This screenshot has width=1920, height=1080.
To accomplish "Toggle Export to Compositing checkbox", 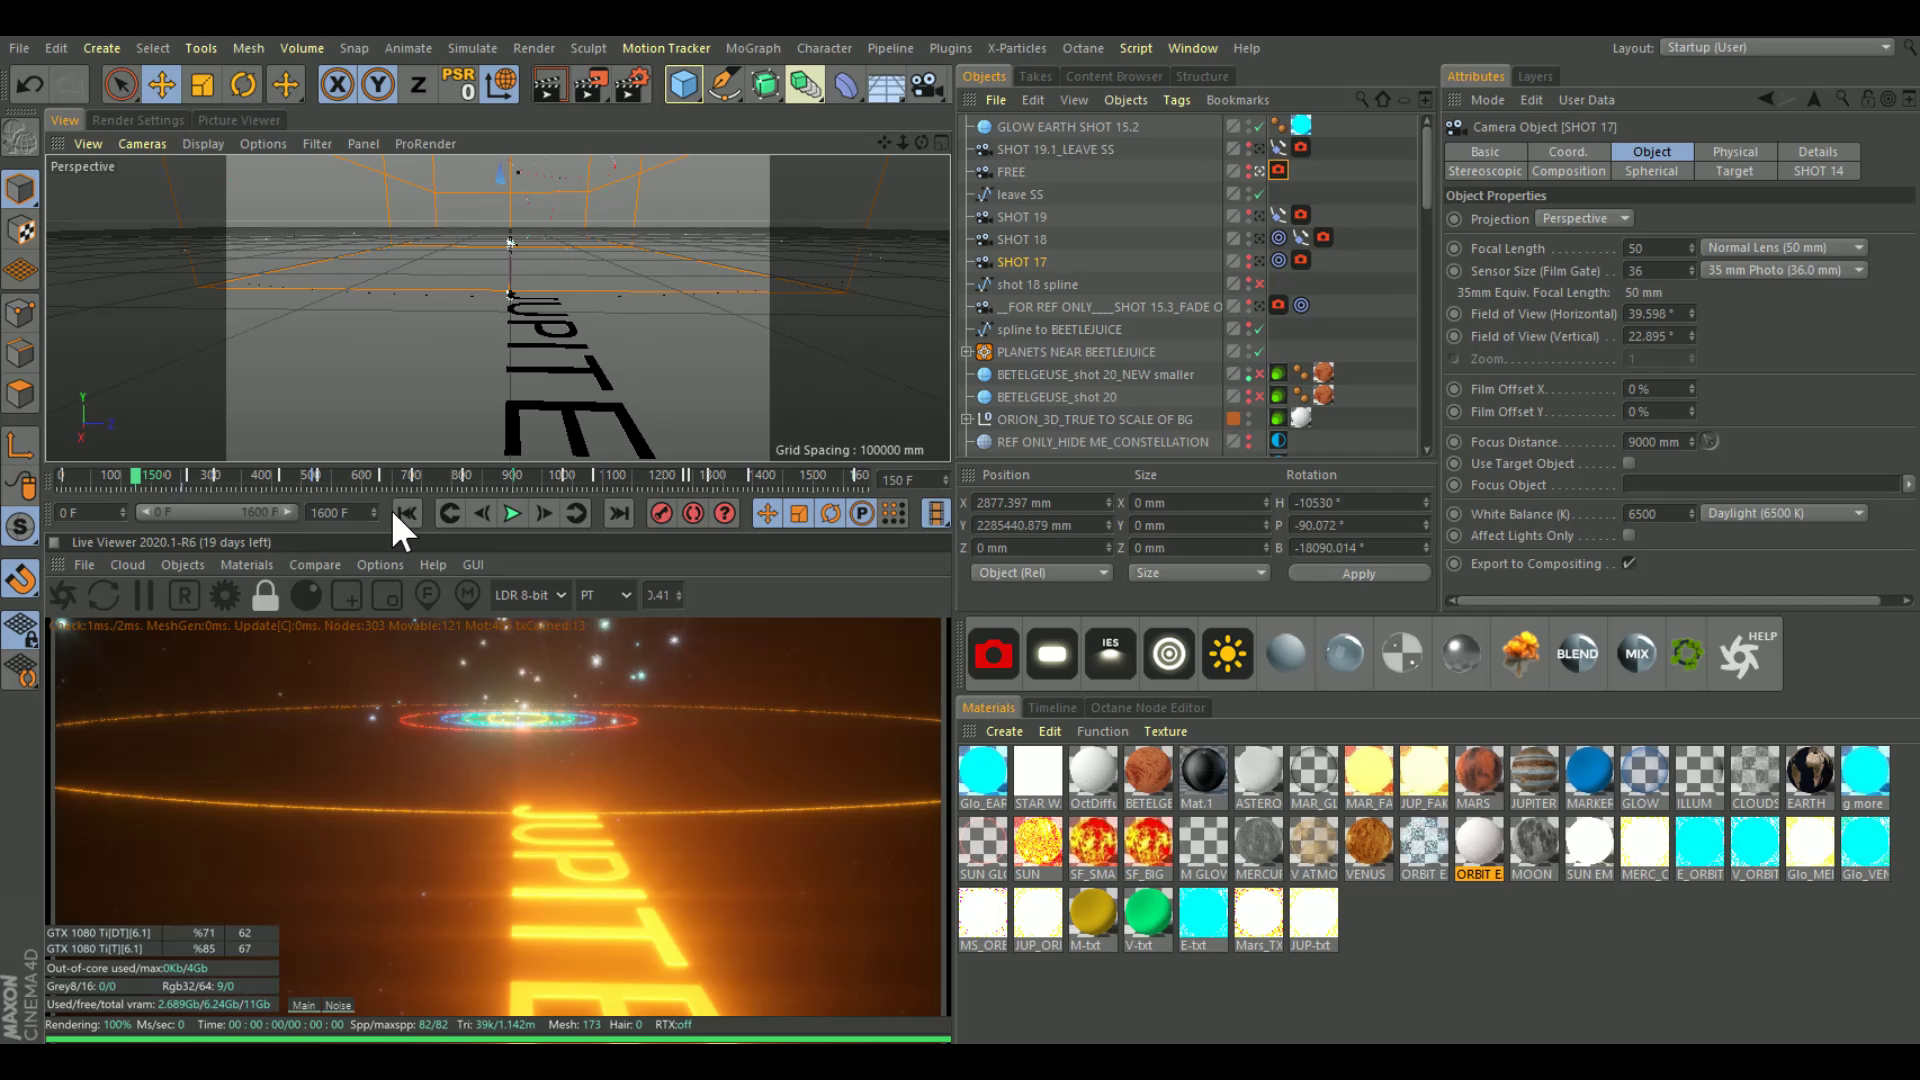I will pos(1629,563).
